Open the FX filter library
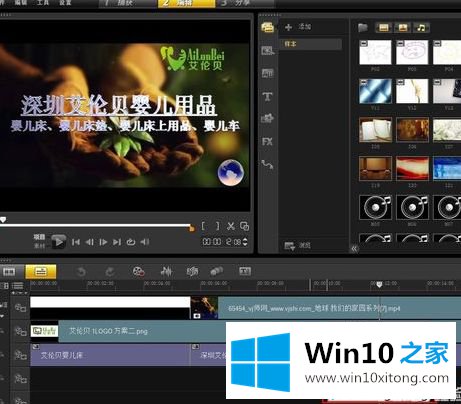The height and width of the screenshot is (404, 461). 267,142
